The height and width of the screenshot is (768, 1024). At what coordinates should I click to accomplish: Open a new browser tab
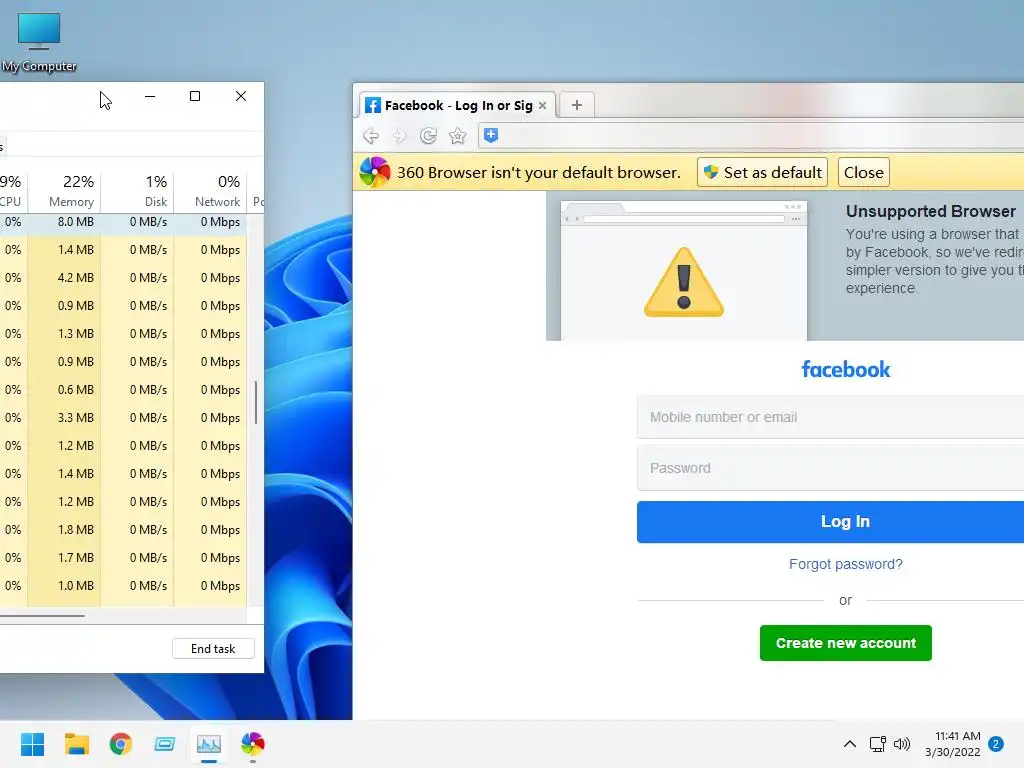pos(577,105)
